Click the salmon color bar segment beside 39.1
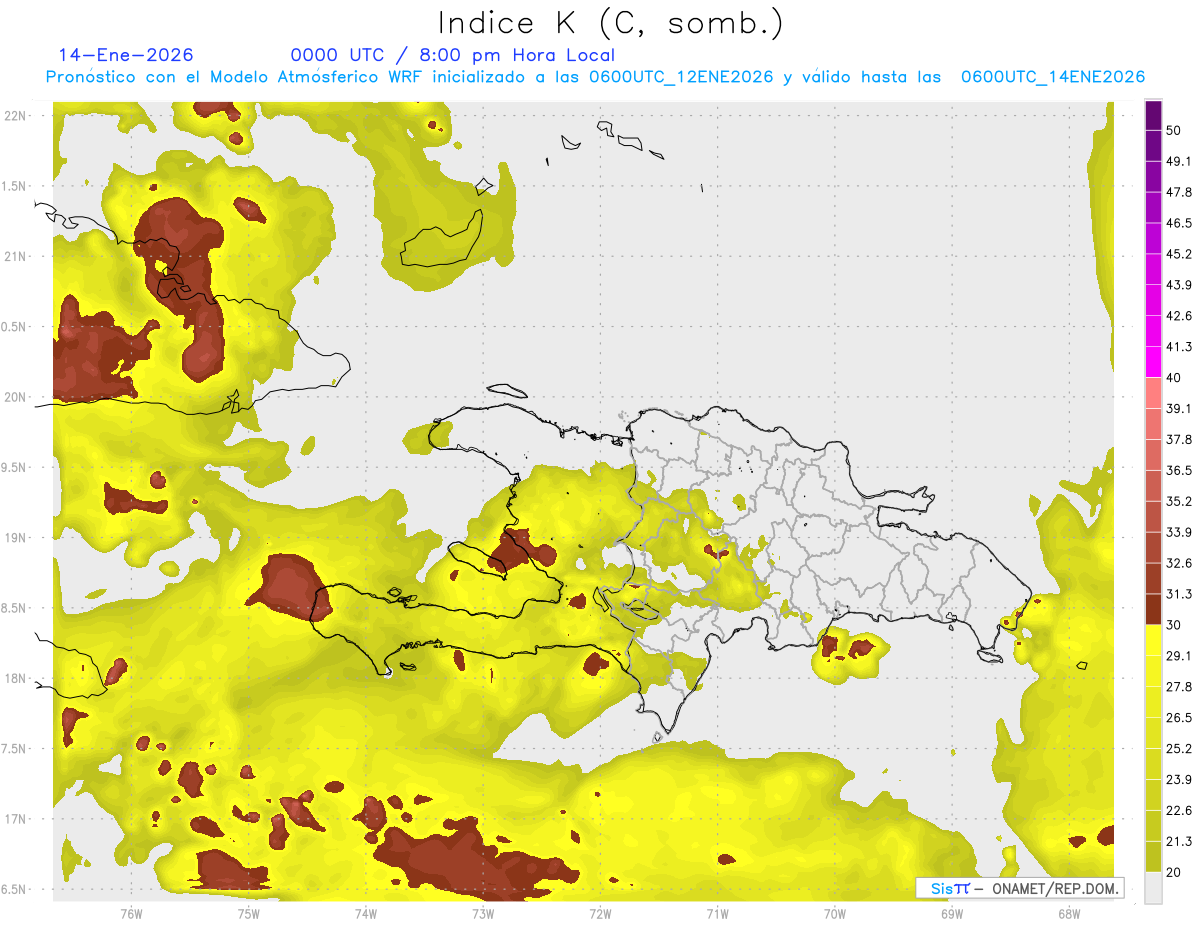 point(1153,393)
